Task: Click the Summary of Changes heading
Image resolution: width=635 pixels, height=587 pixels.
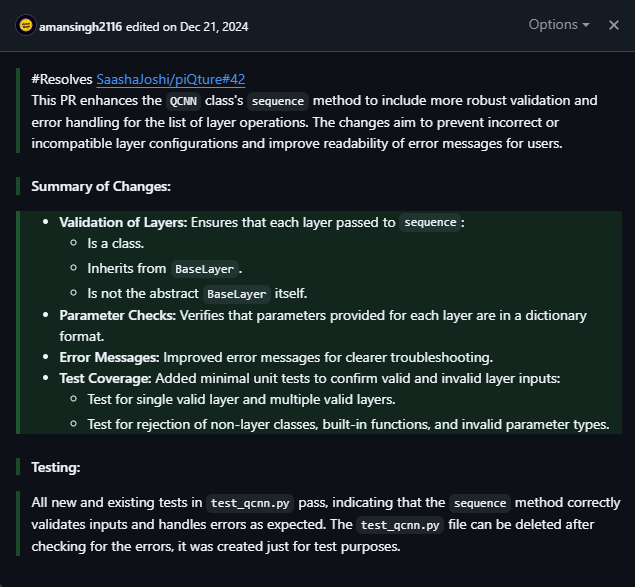Action: pos(100,186)
